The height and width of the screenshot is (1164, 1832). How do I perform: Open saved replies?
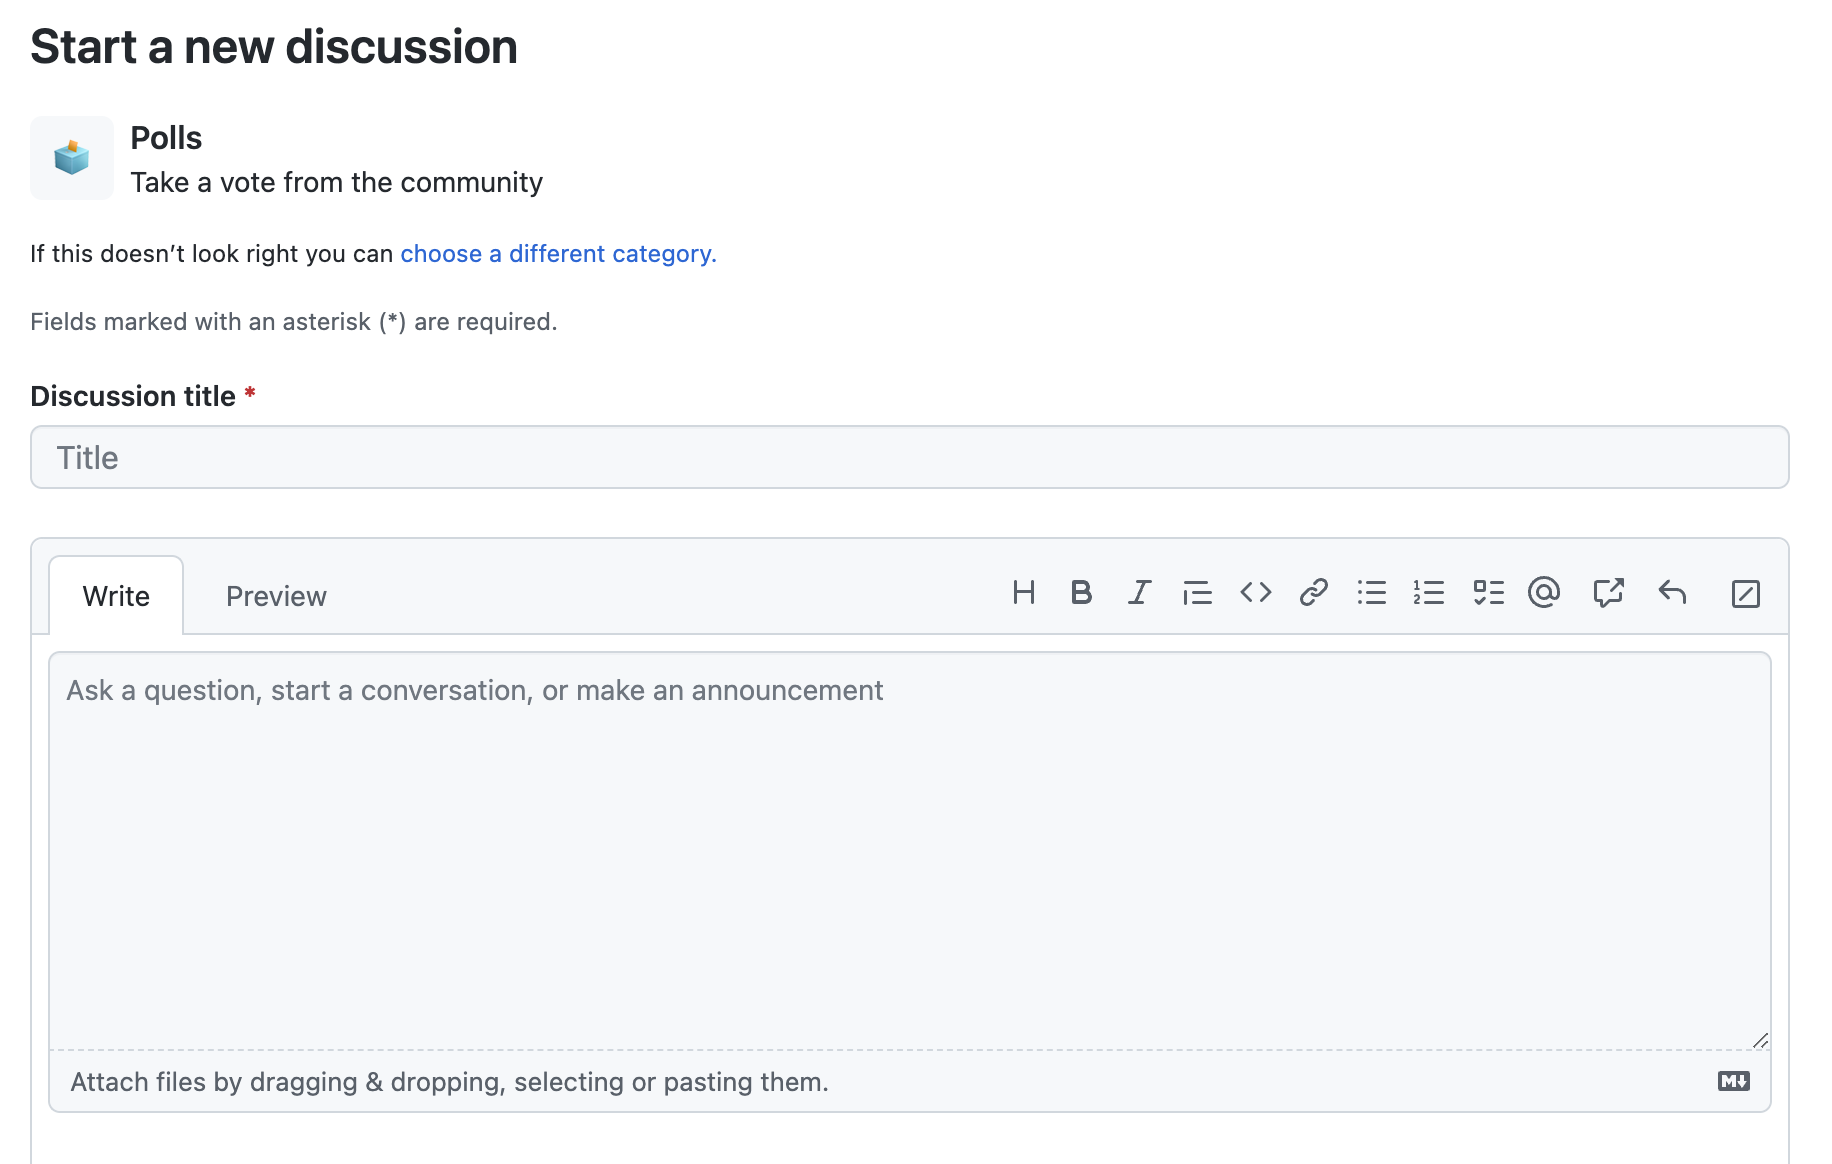pos(1672,592)
